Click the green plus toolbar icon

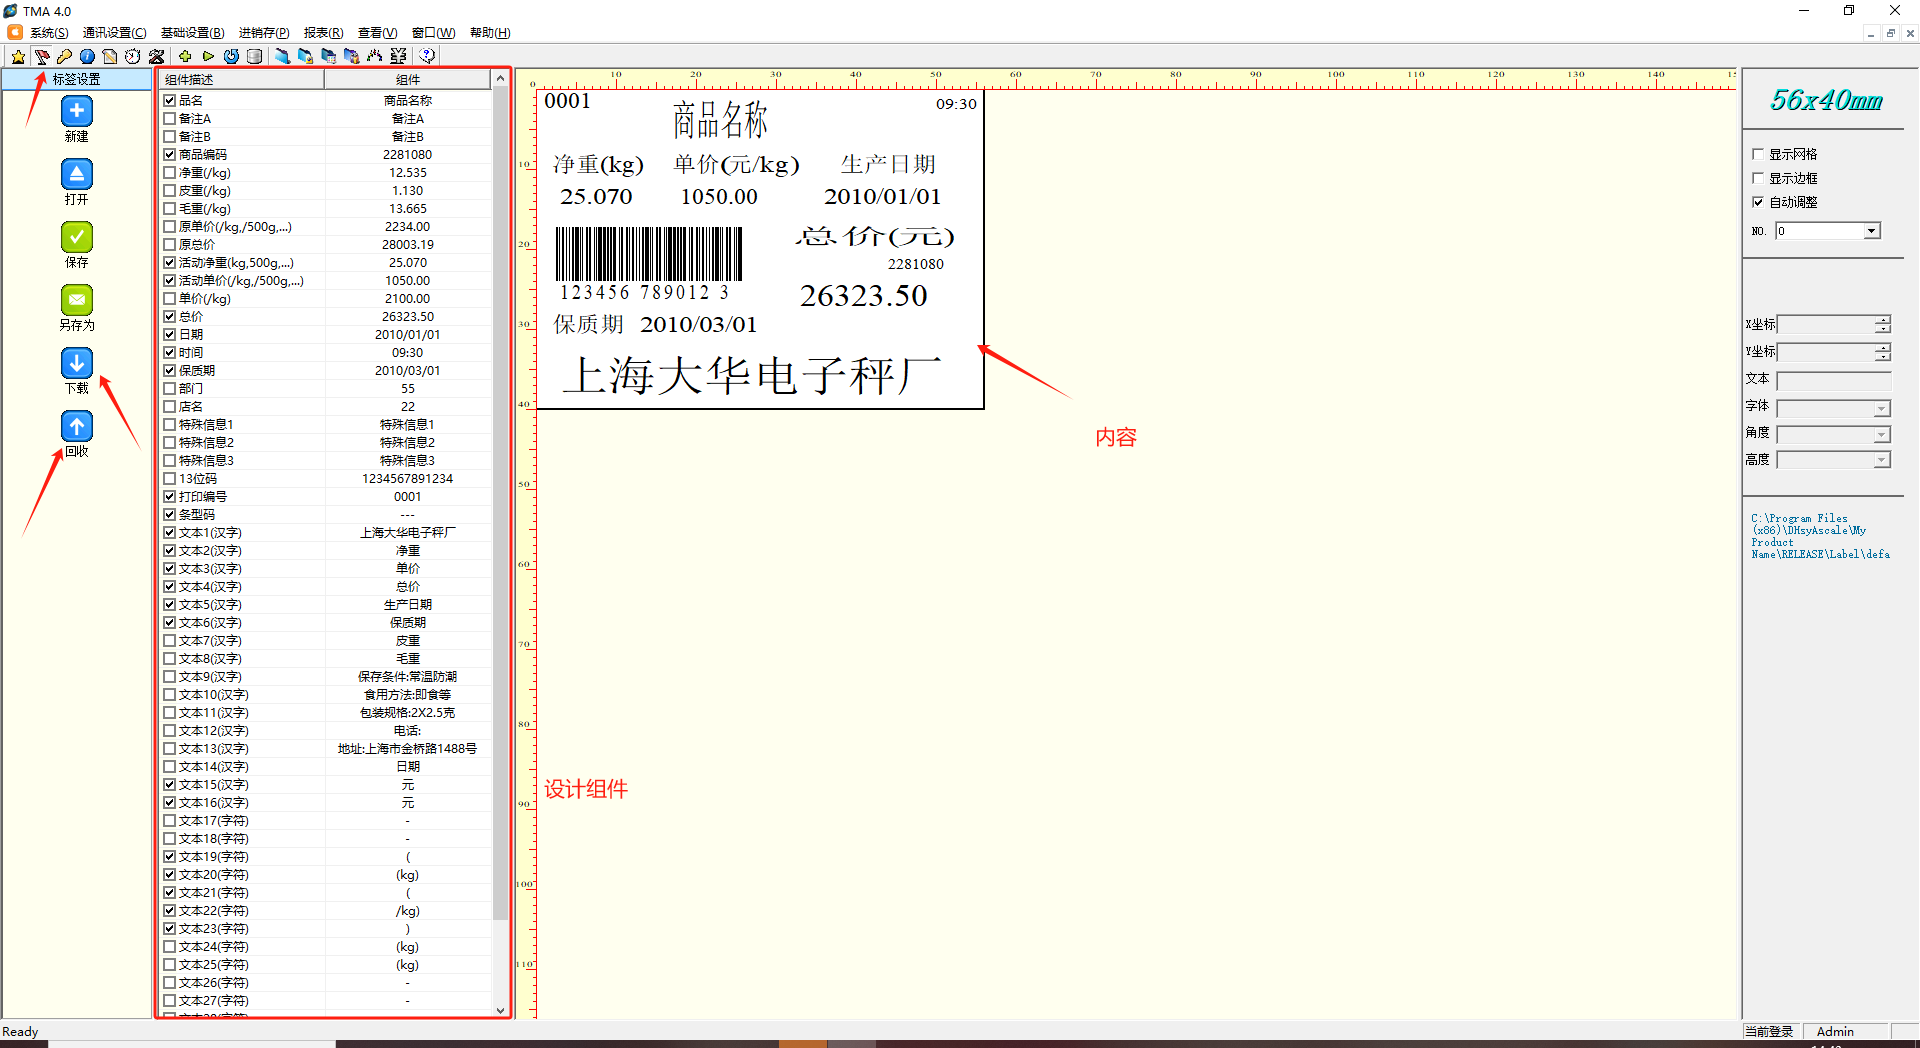[x=185, y=56]
